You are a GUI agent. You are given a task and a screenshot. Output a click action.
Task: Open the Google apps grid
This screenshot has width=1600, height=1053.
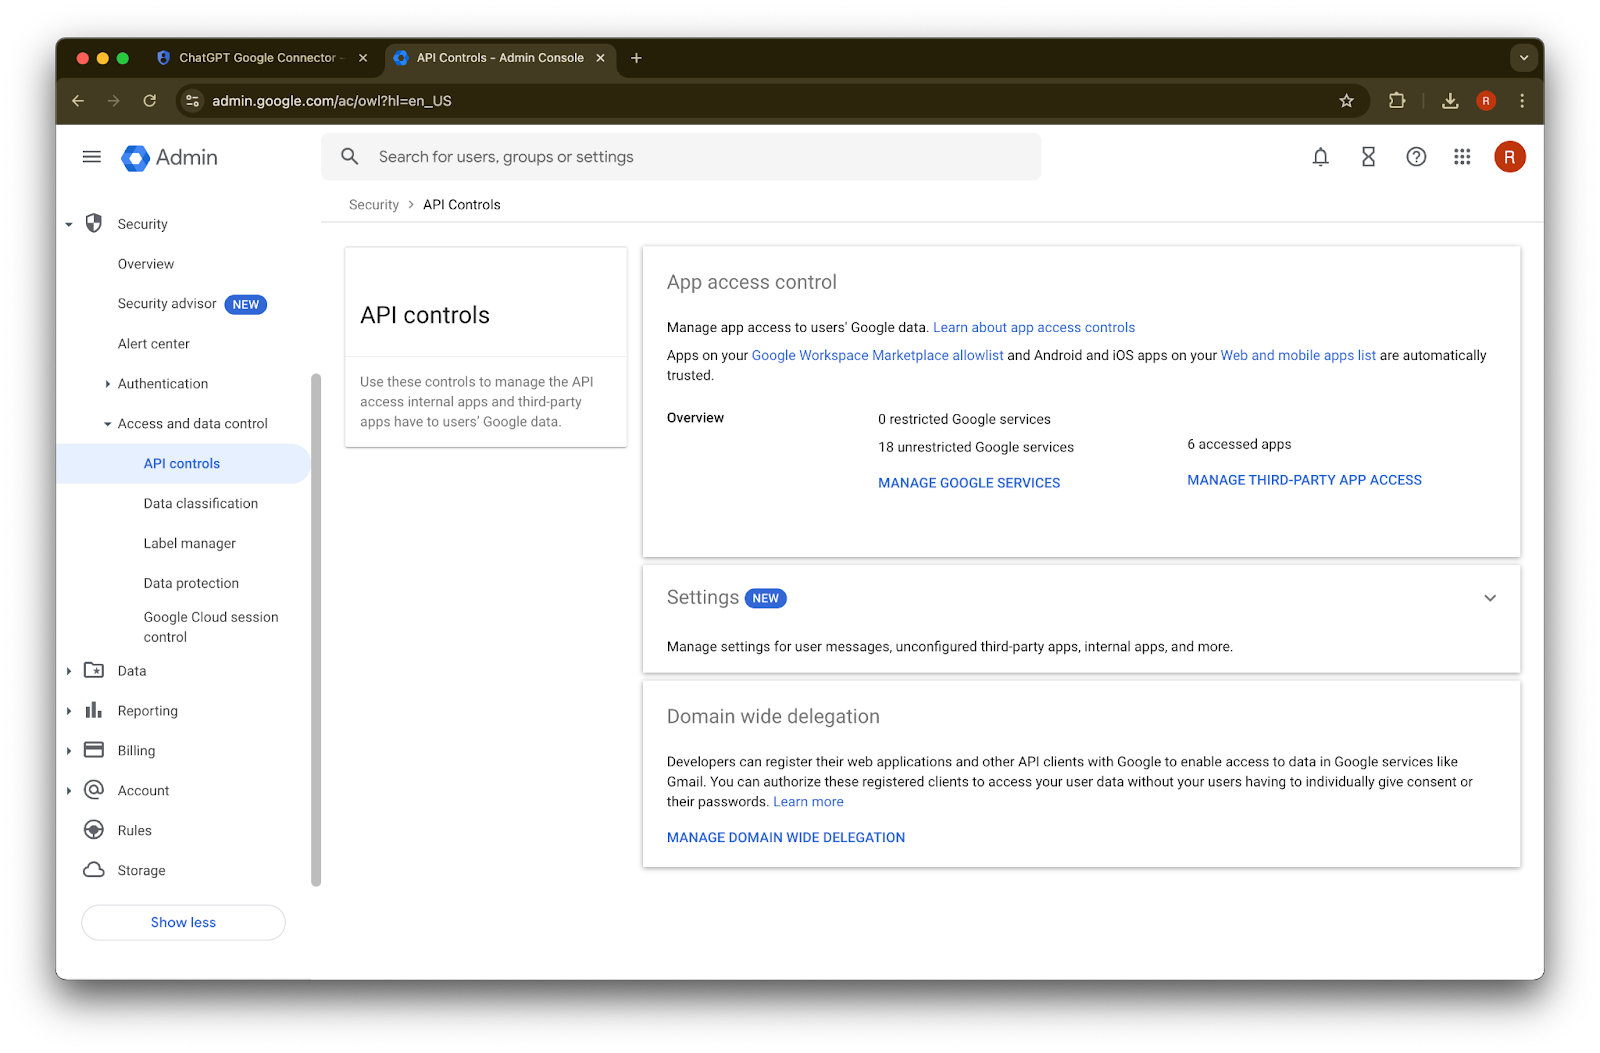click(x=1462, y=157)
